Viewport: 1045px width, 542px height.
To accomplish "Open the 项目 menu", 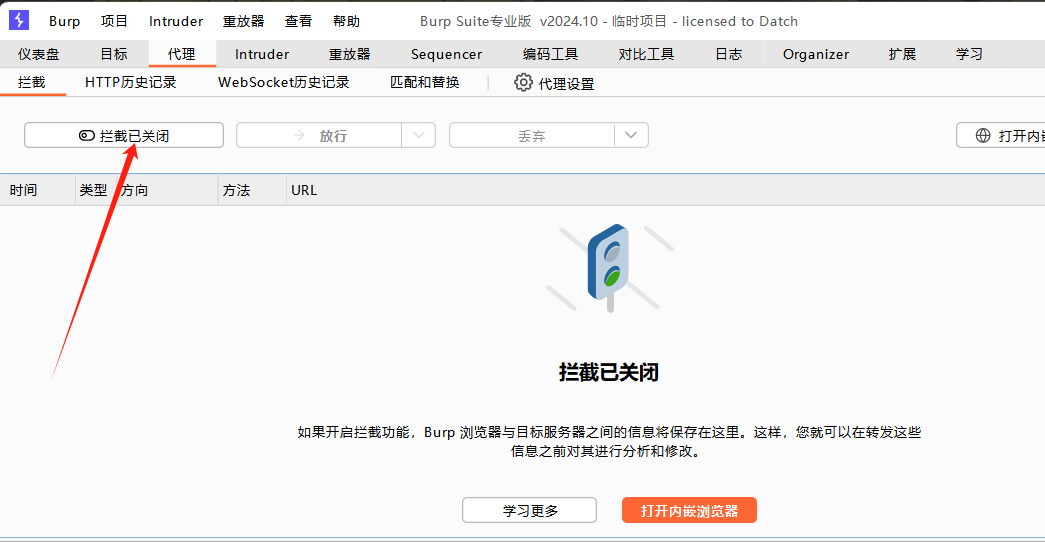I will pos(114,21).
